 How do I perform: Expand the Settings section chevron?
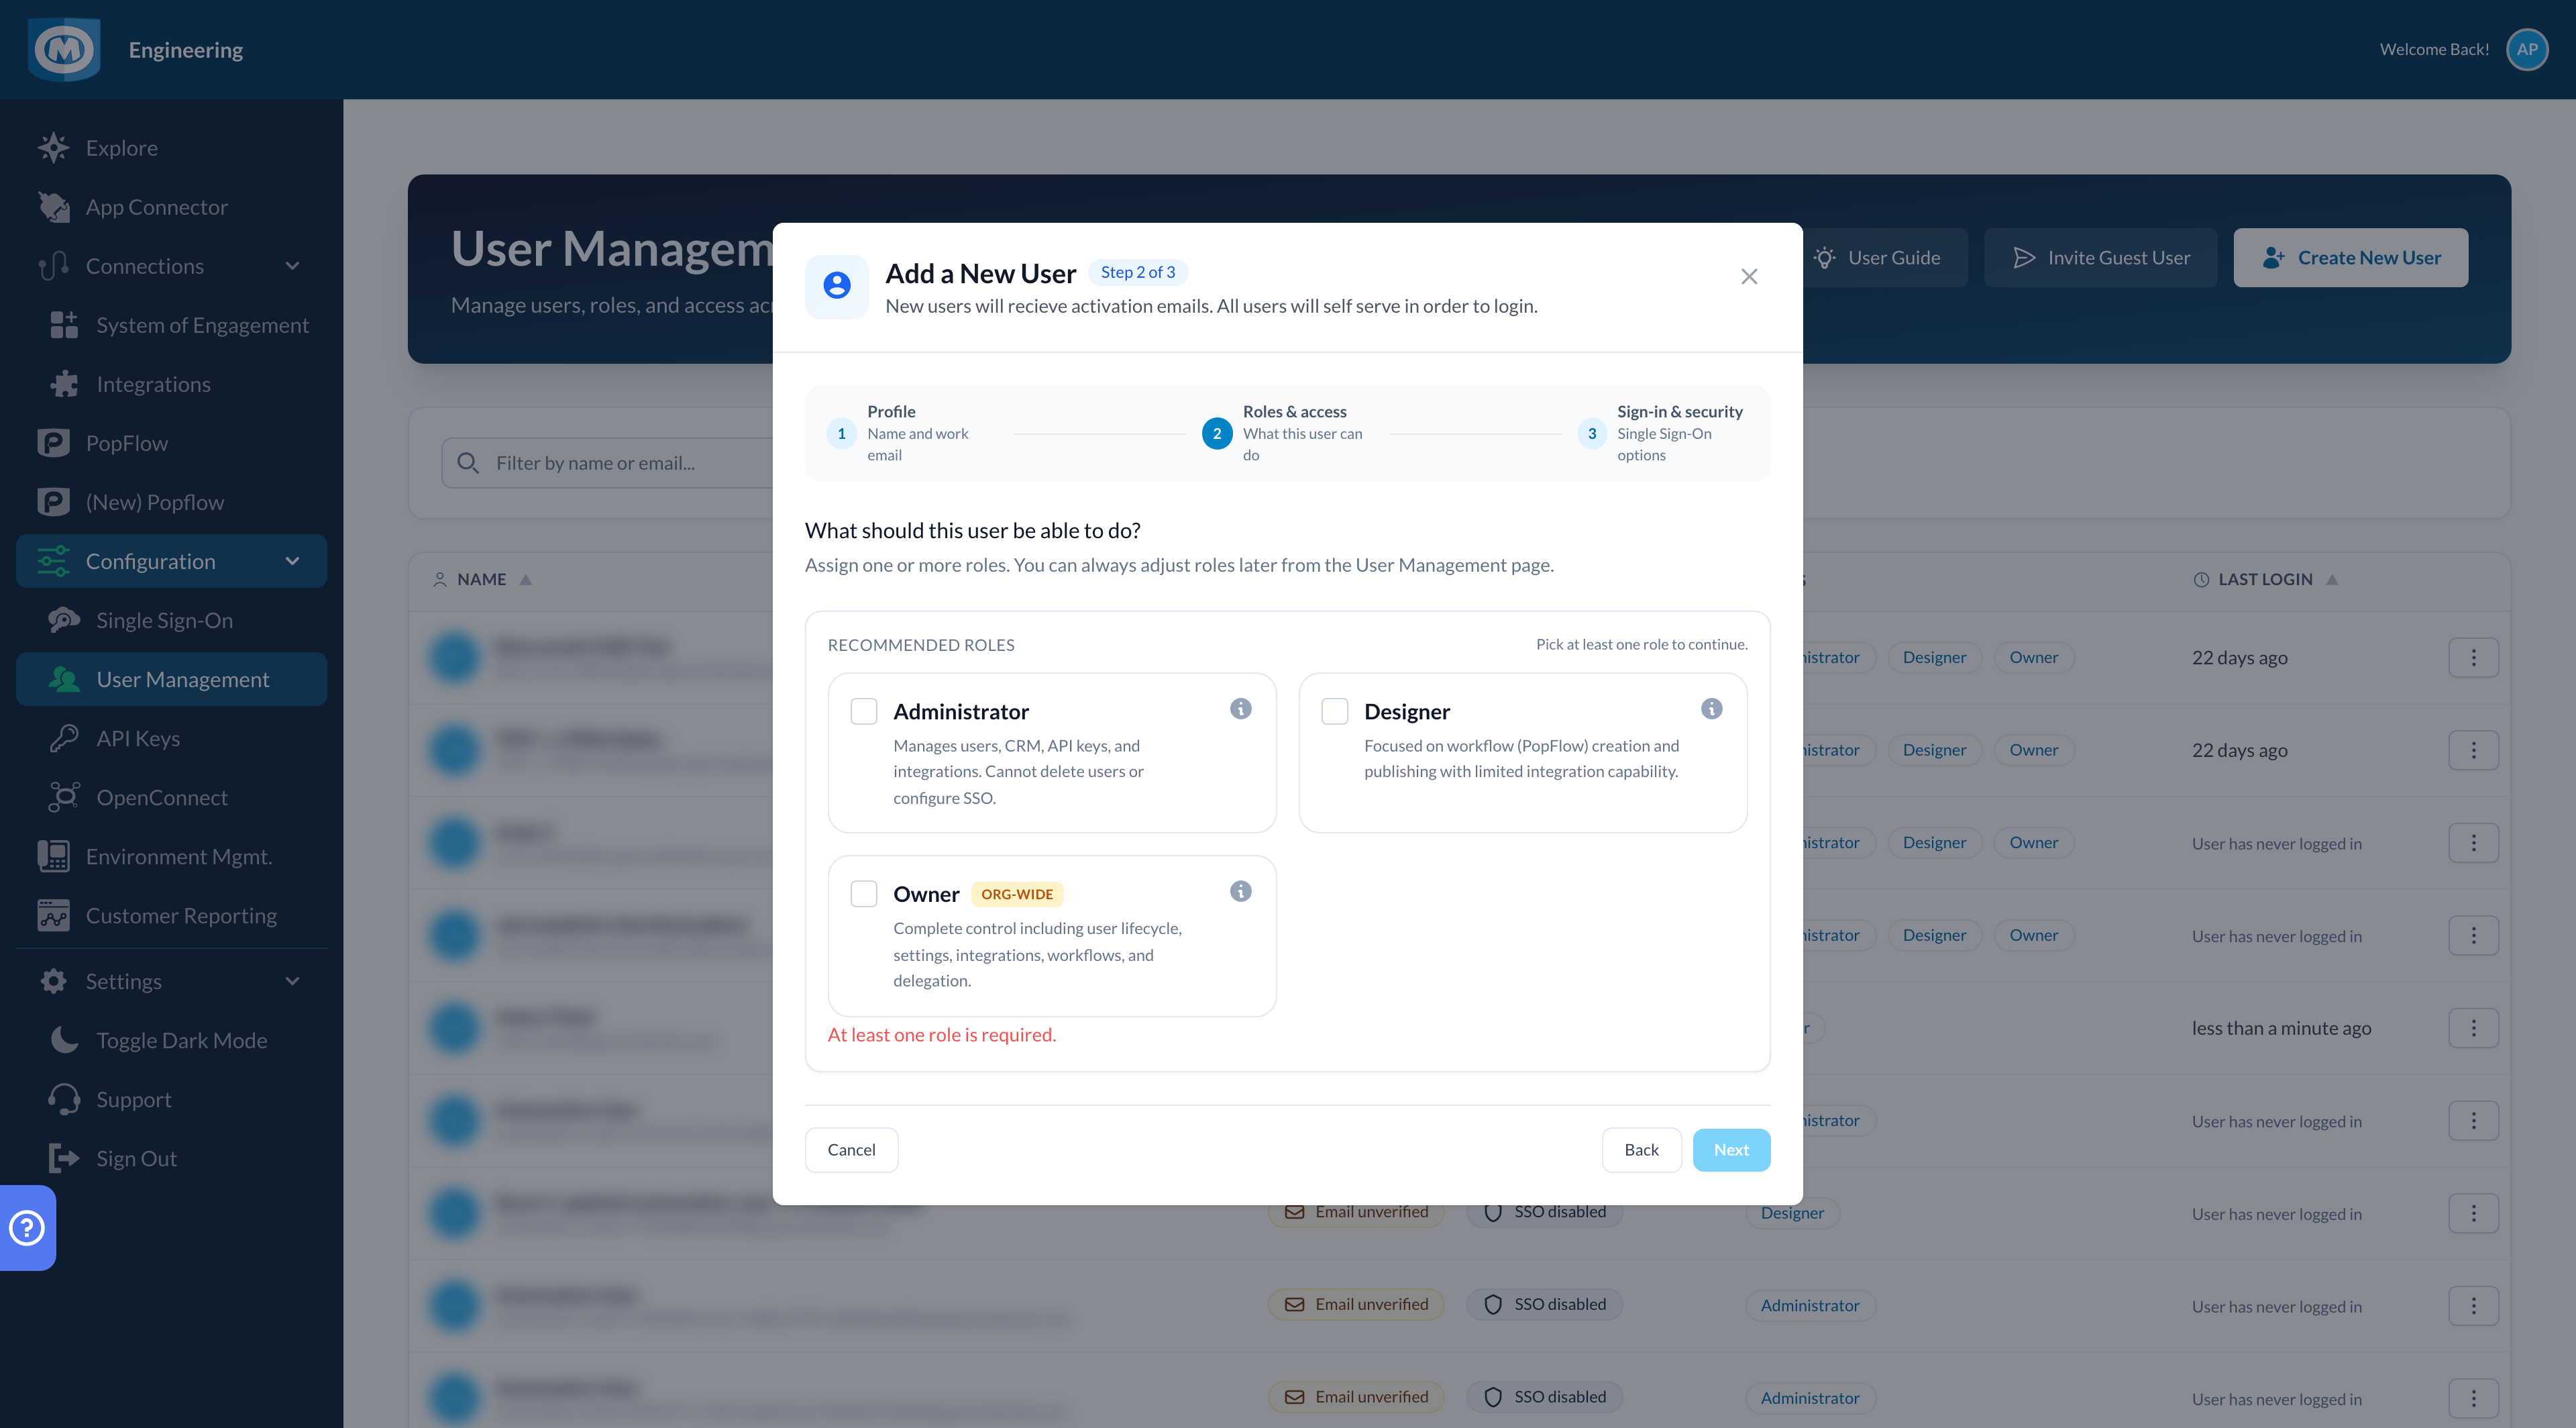pyautogui.click(x=292, y=981)
